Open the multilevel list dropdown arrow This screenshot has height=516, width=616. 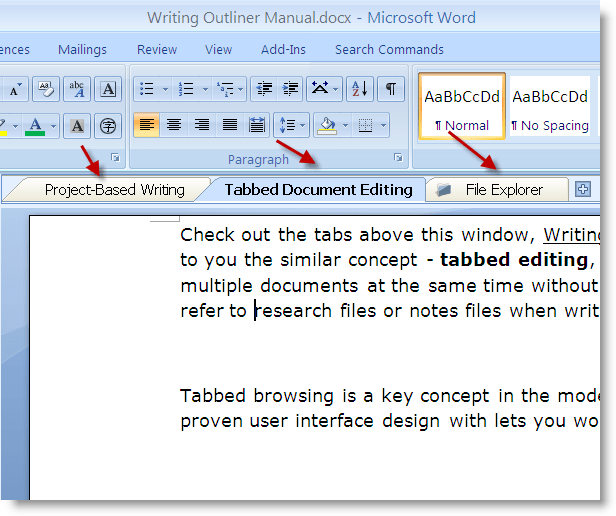tap(240, 89)
